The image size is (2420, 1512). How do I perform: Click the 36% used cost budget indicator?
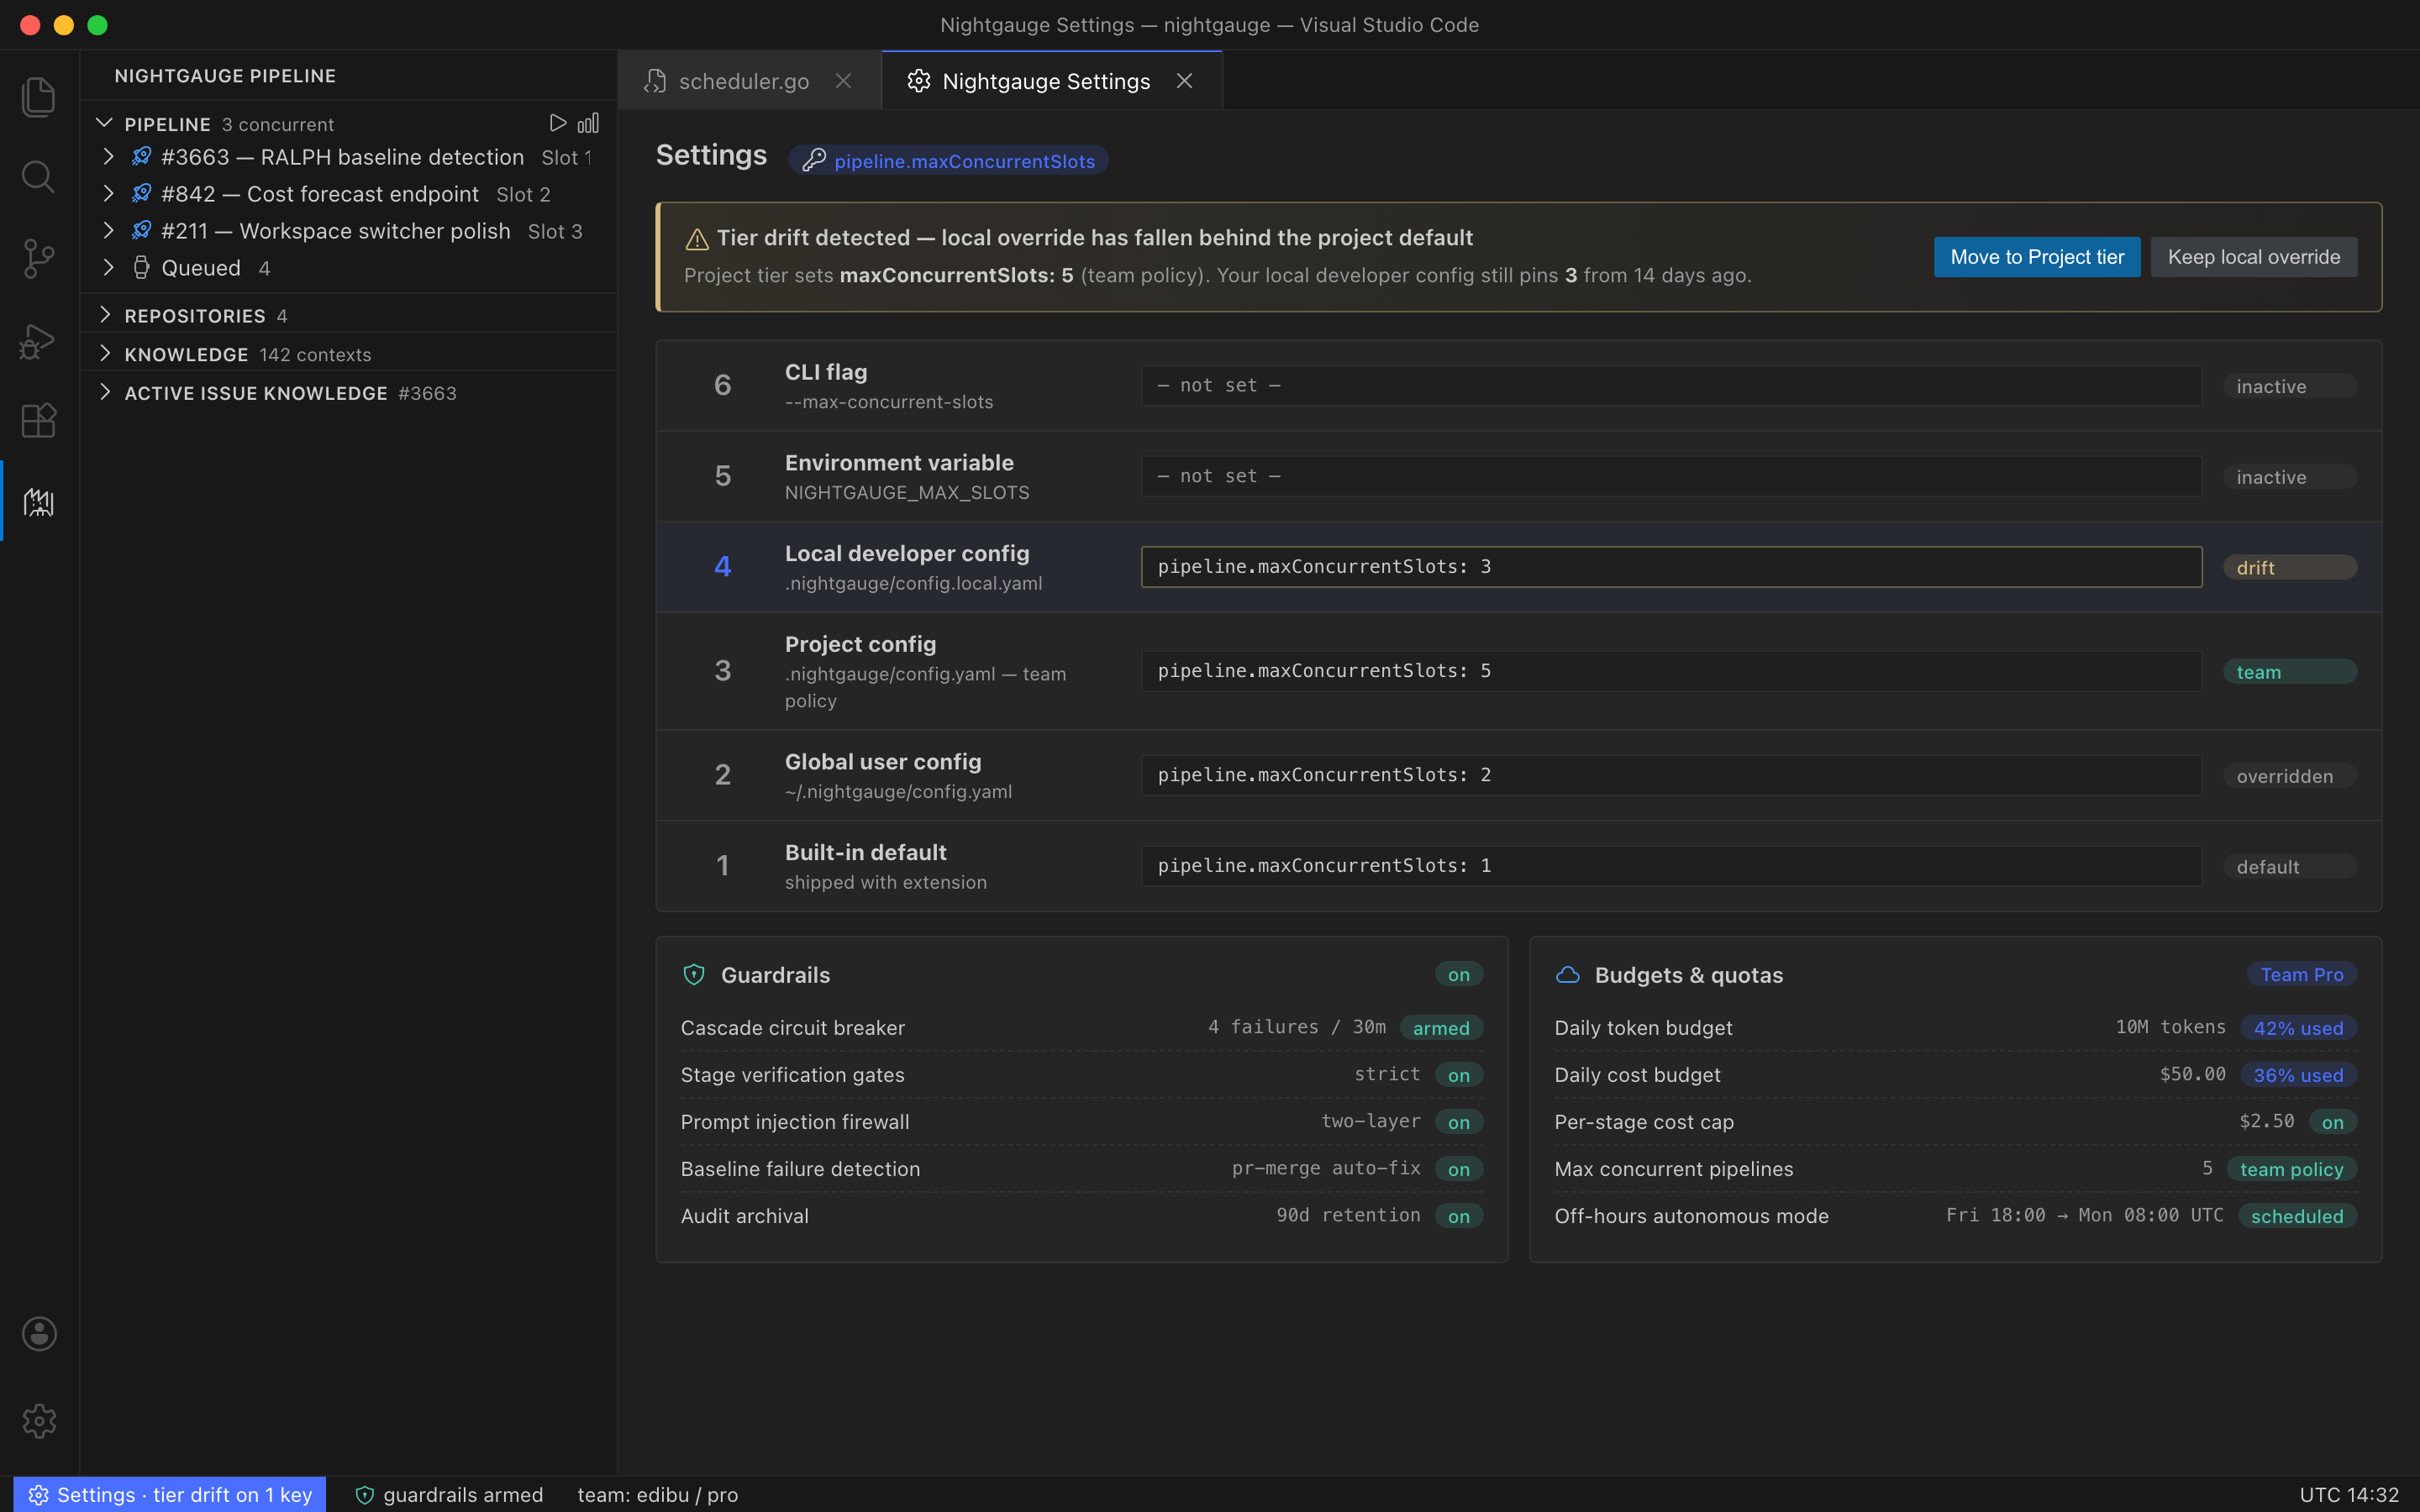click(x=2298, y=1075)
